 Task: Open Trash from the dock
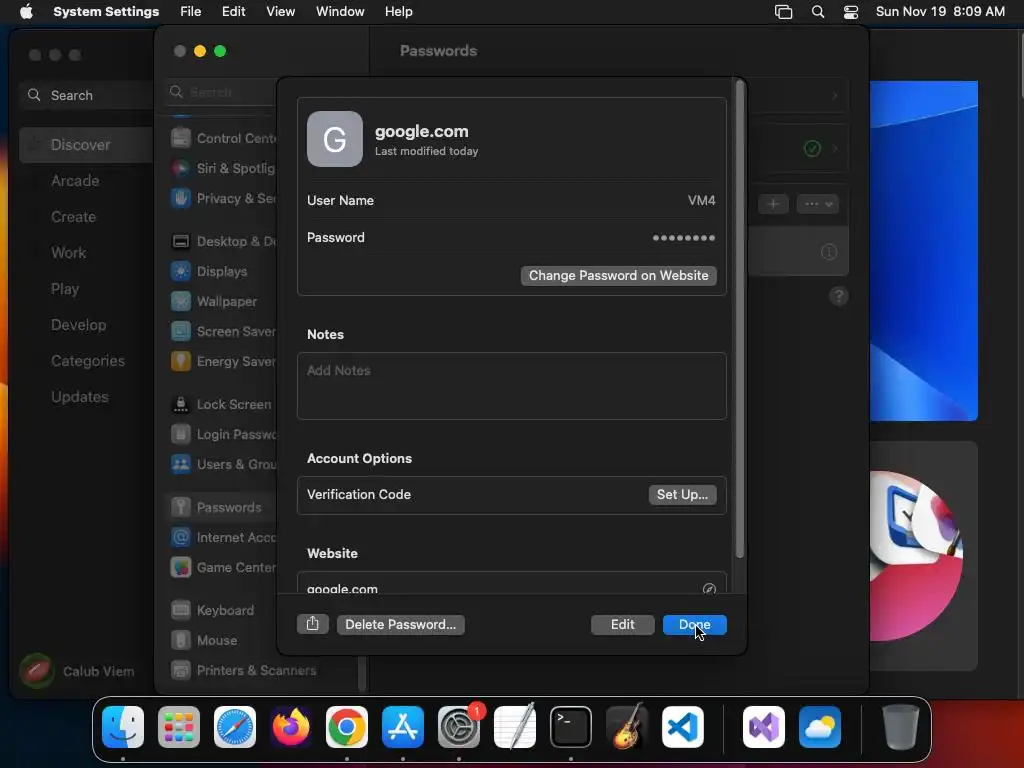(x=901, y=727)
